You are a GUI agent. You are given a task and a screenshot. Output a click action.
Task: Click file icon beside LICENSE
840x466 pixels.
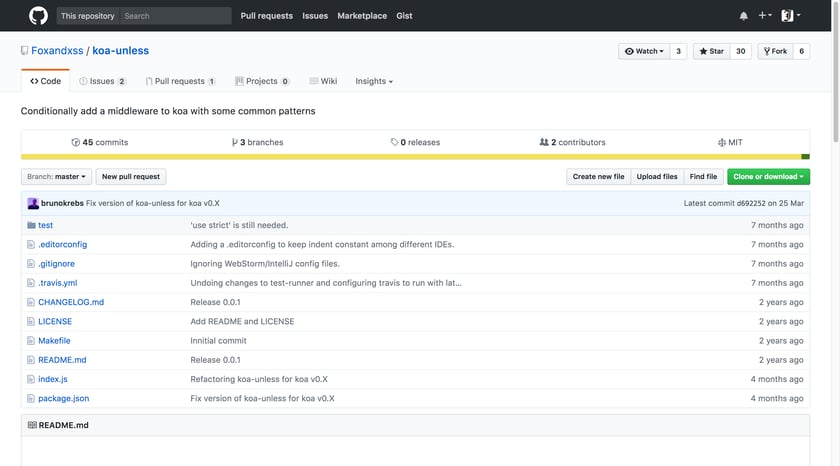31,321
